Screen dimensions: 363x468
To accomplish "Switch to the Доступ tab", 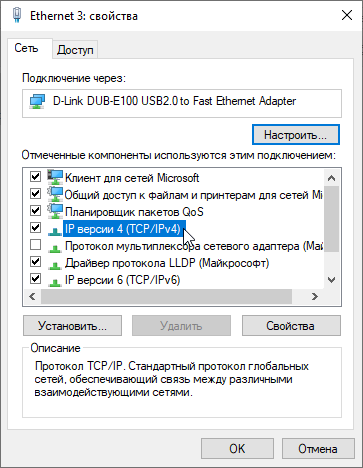I will (x=75, y=50).
